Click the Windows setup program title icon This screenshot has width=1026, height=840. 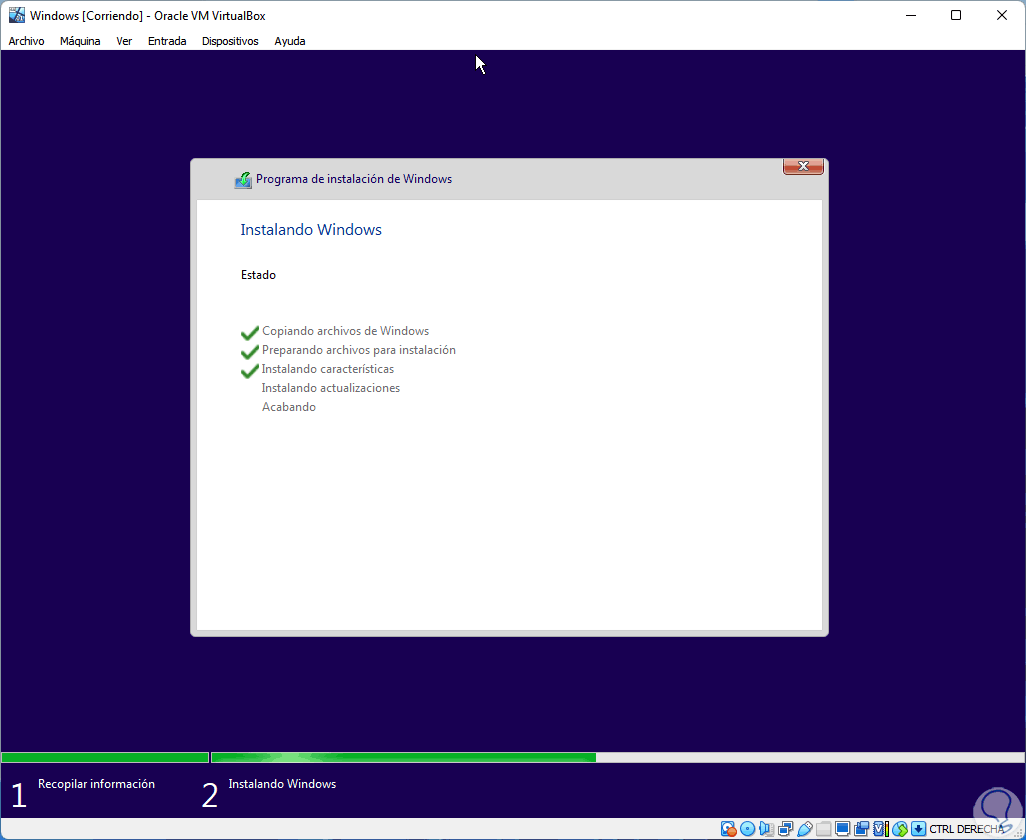[243, 180]
